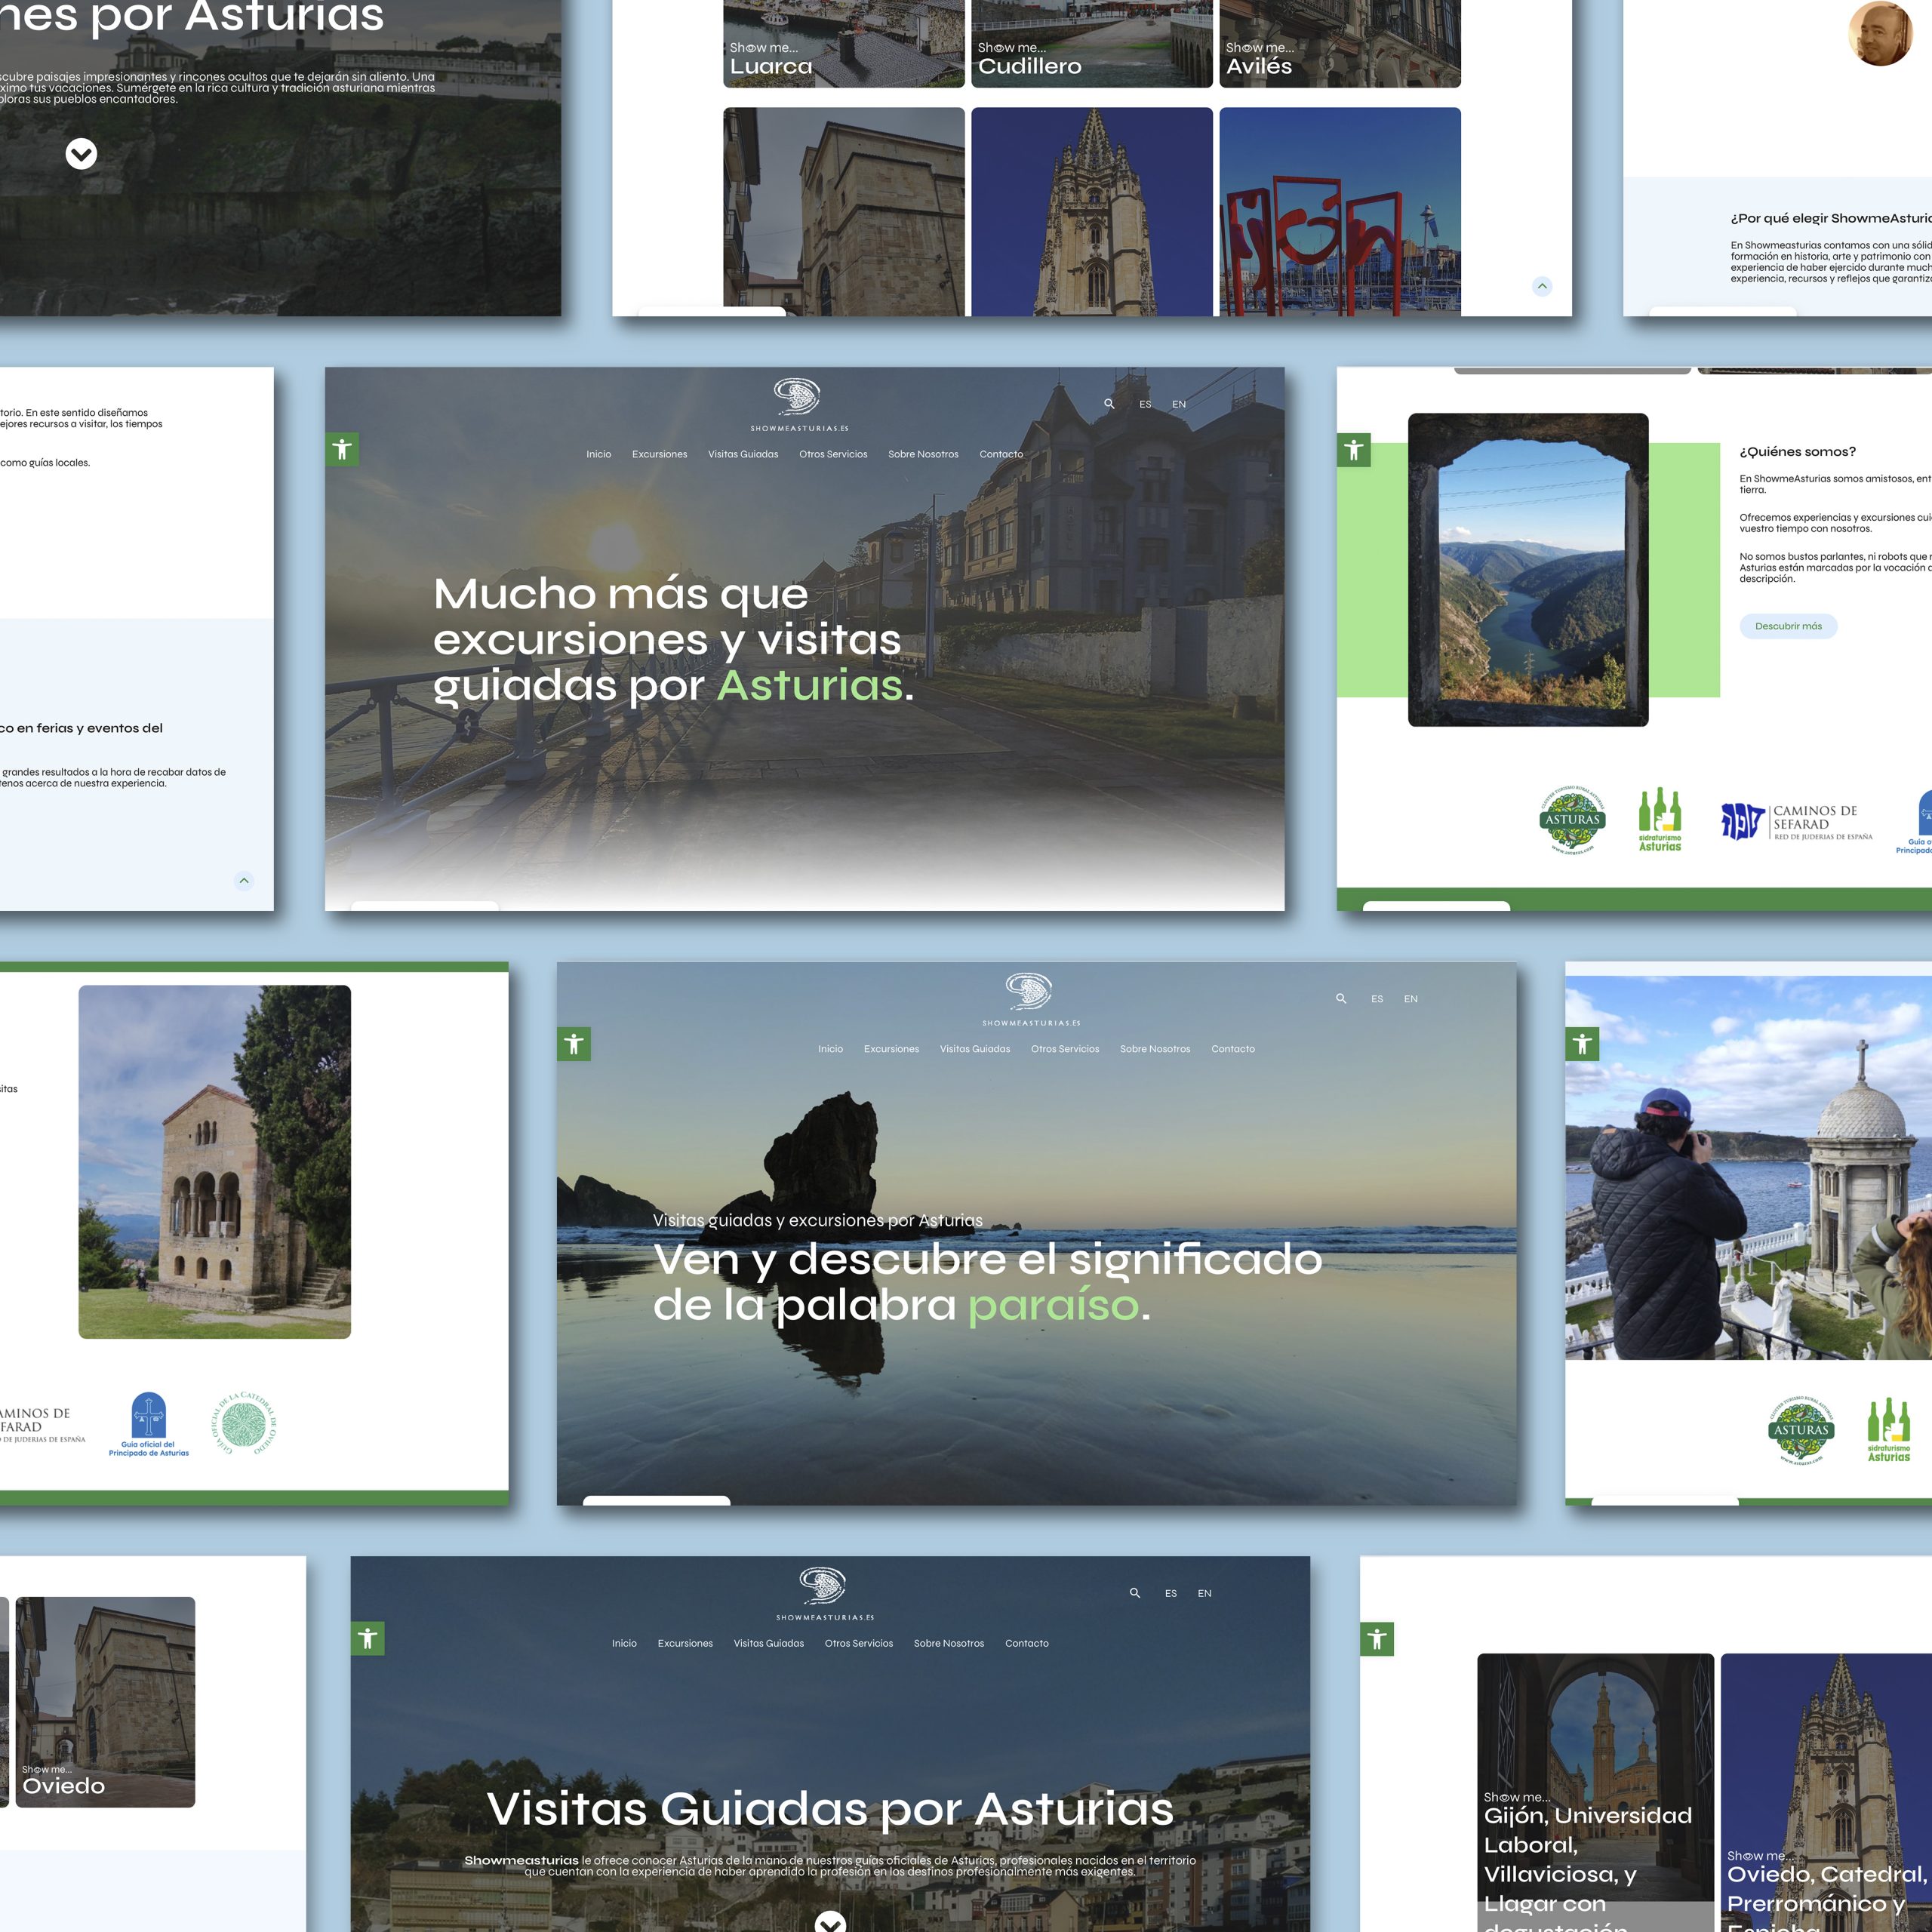
Task: Click accessibility icon on 'Mucho más que' hero
Action: click(x=342, y=449)
